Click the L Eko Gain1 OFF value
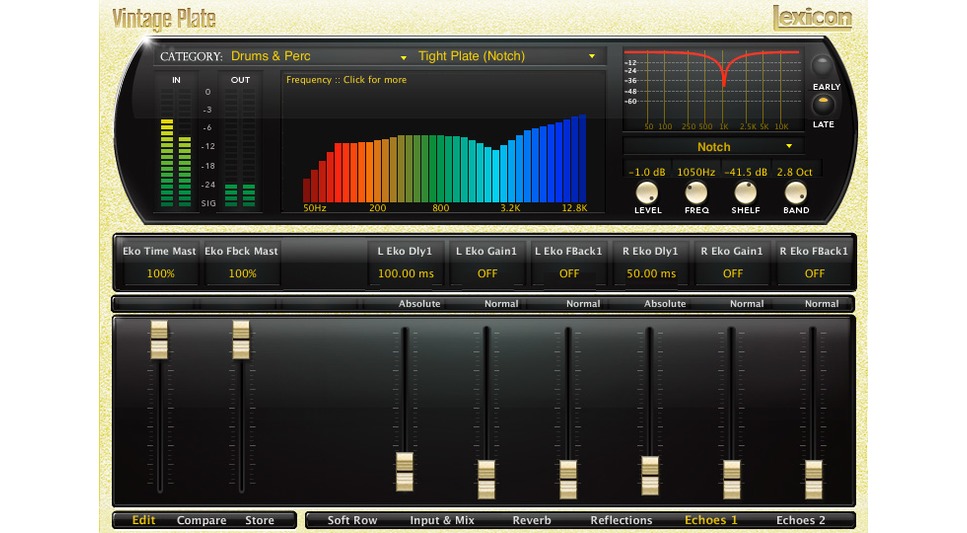 (487, 273)
